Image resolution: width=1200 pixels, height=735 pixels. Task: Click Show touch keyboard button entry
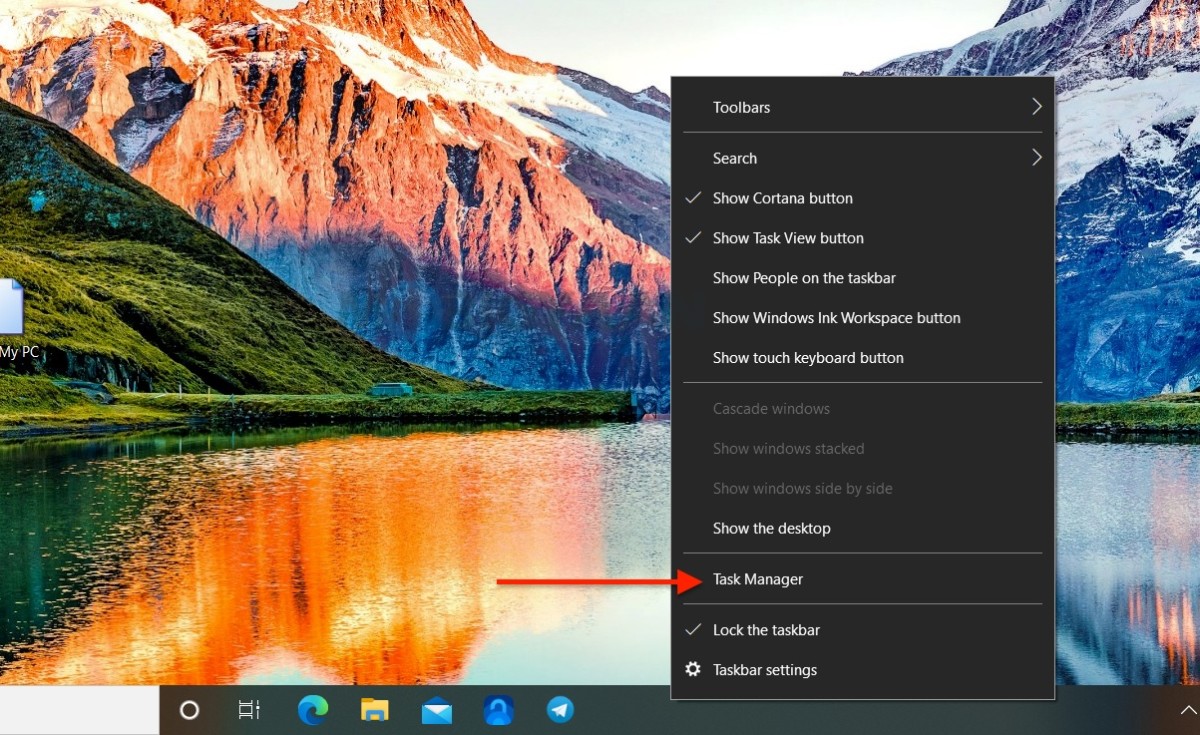pyautogui.click(x=808, y=358)
